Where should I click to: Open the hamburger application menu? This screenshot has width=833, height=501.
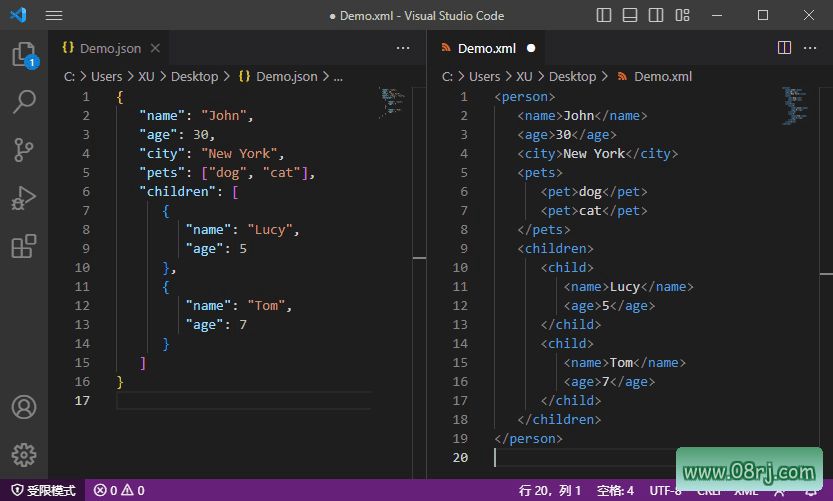coord(54,15)
